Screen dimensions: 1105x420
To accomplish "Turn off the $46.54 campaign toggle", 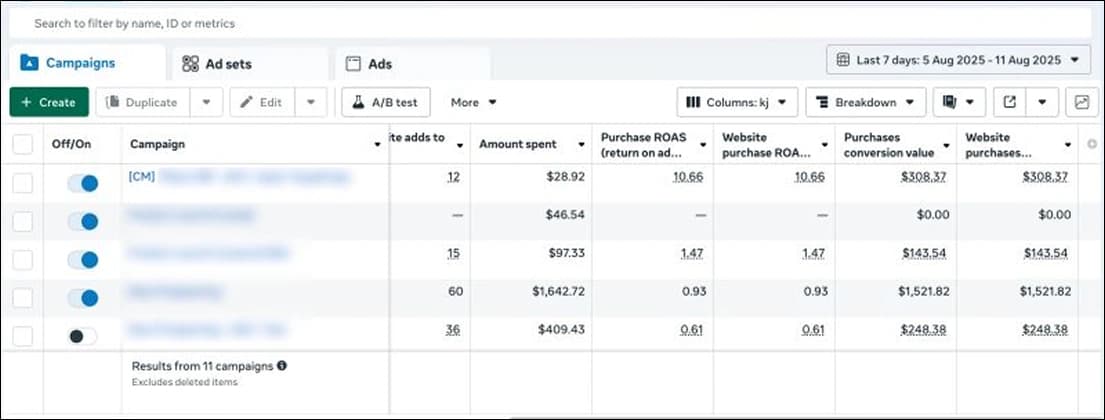I will coord(82,221).
